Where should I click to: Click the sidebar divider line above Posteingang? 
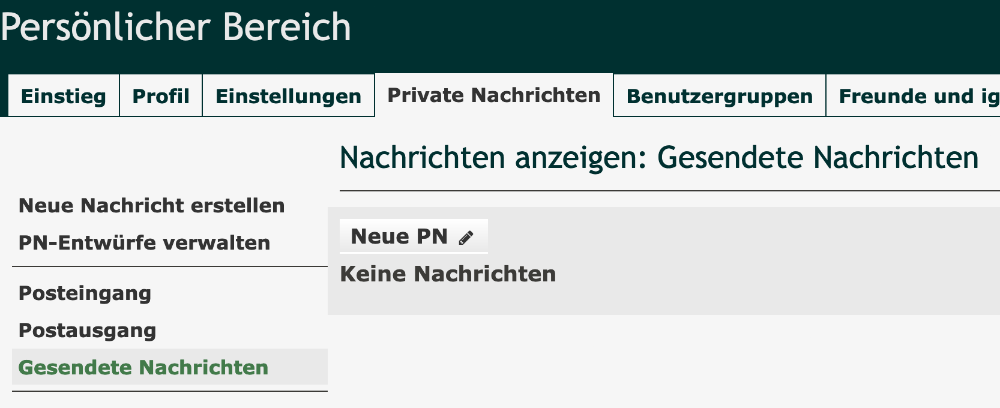click(x=170, y=267)
